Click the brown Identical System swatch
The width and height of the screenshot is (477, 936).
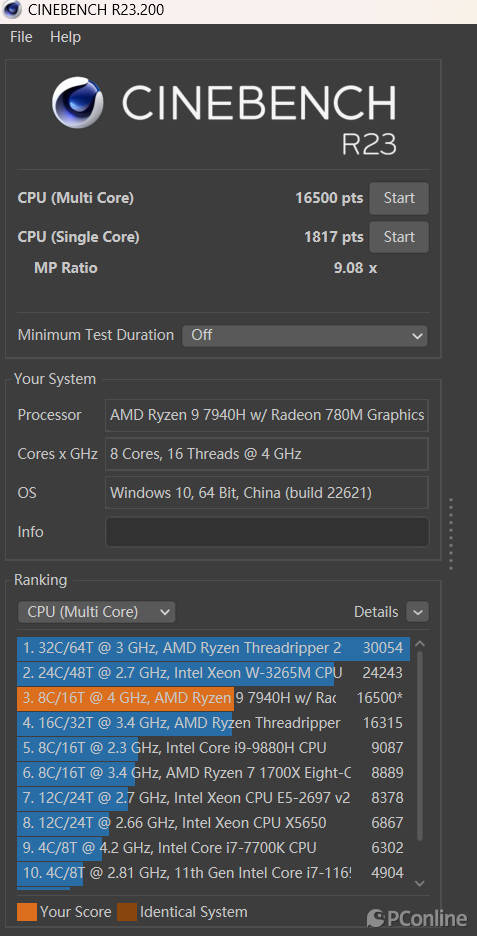(127, 912)
